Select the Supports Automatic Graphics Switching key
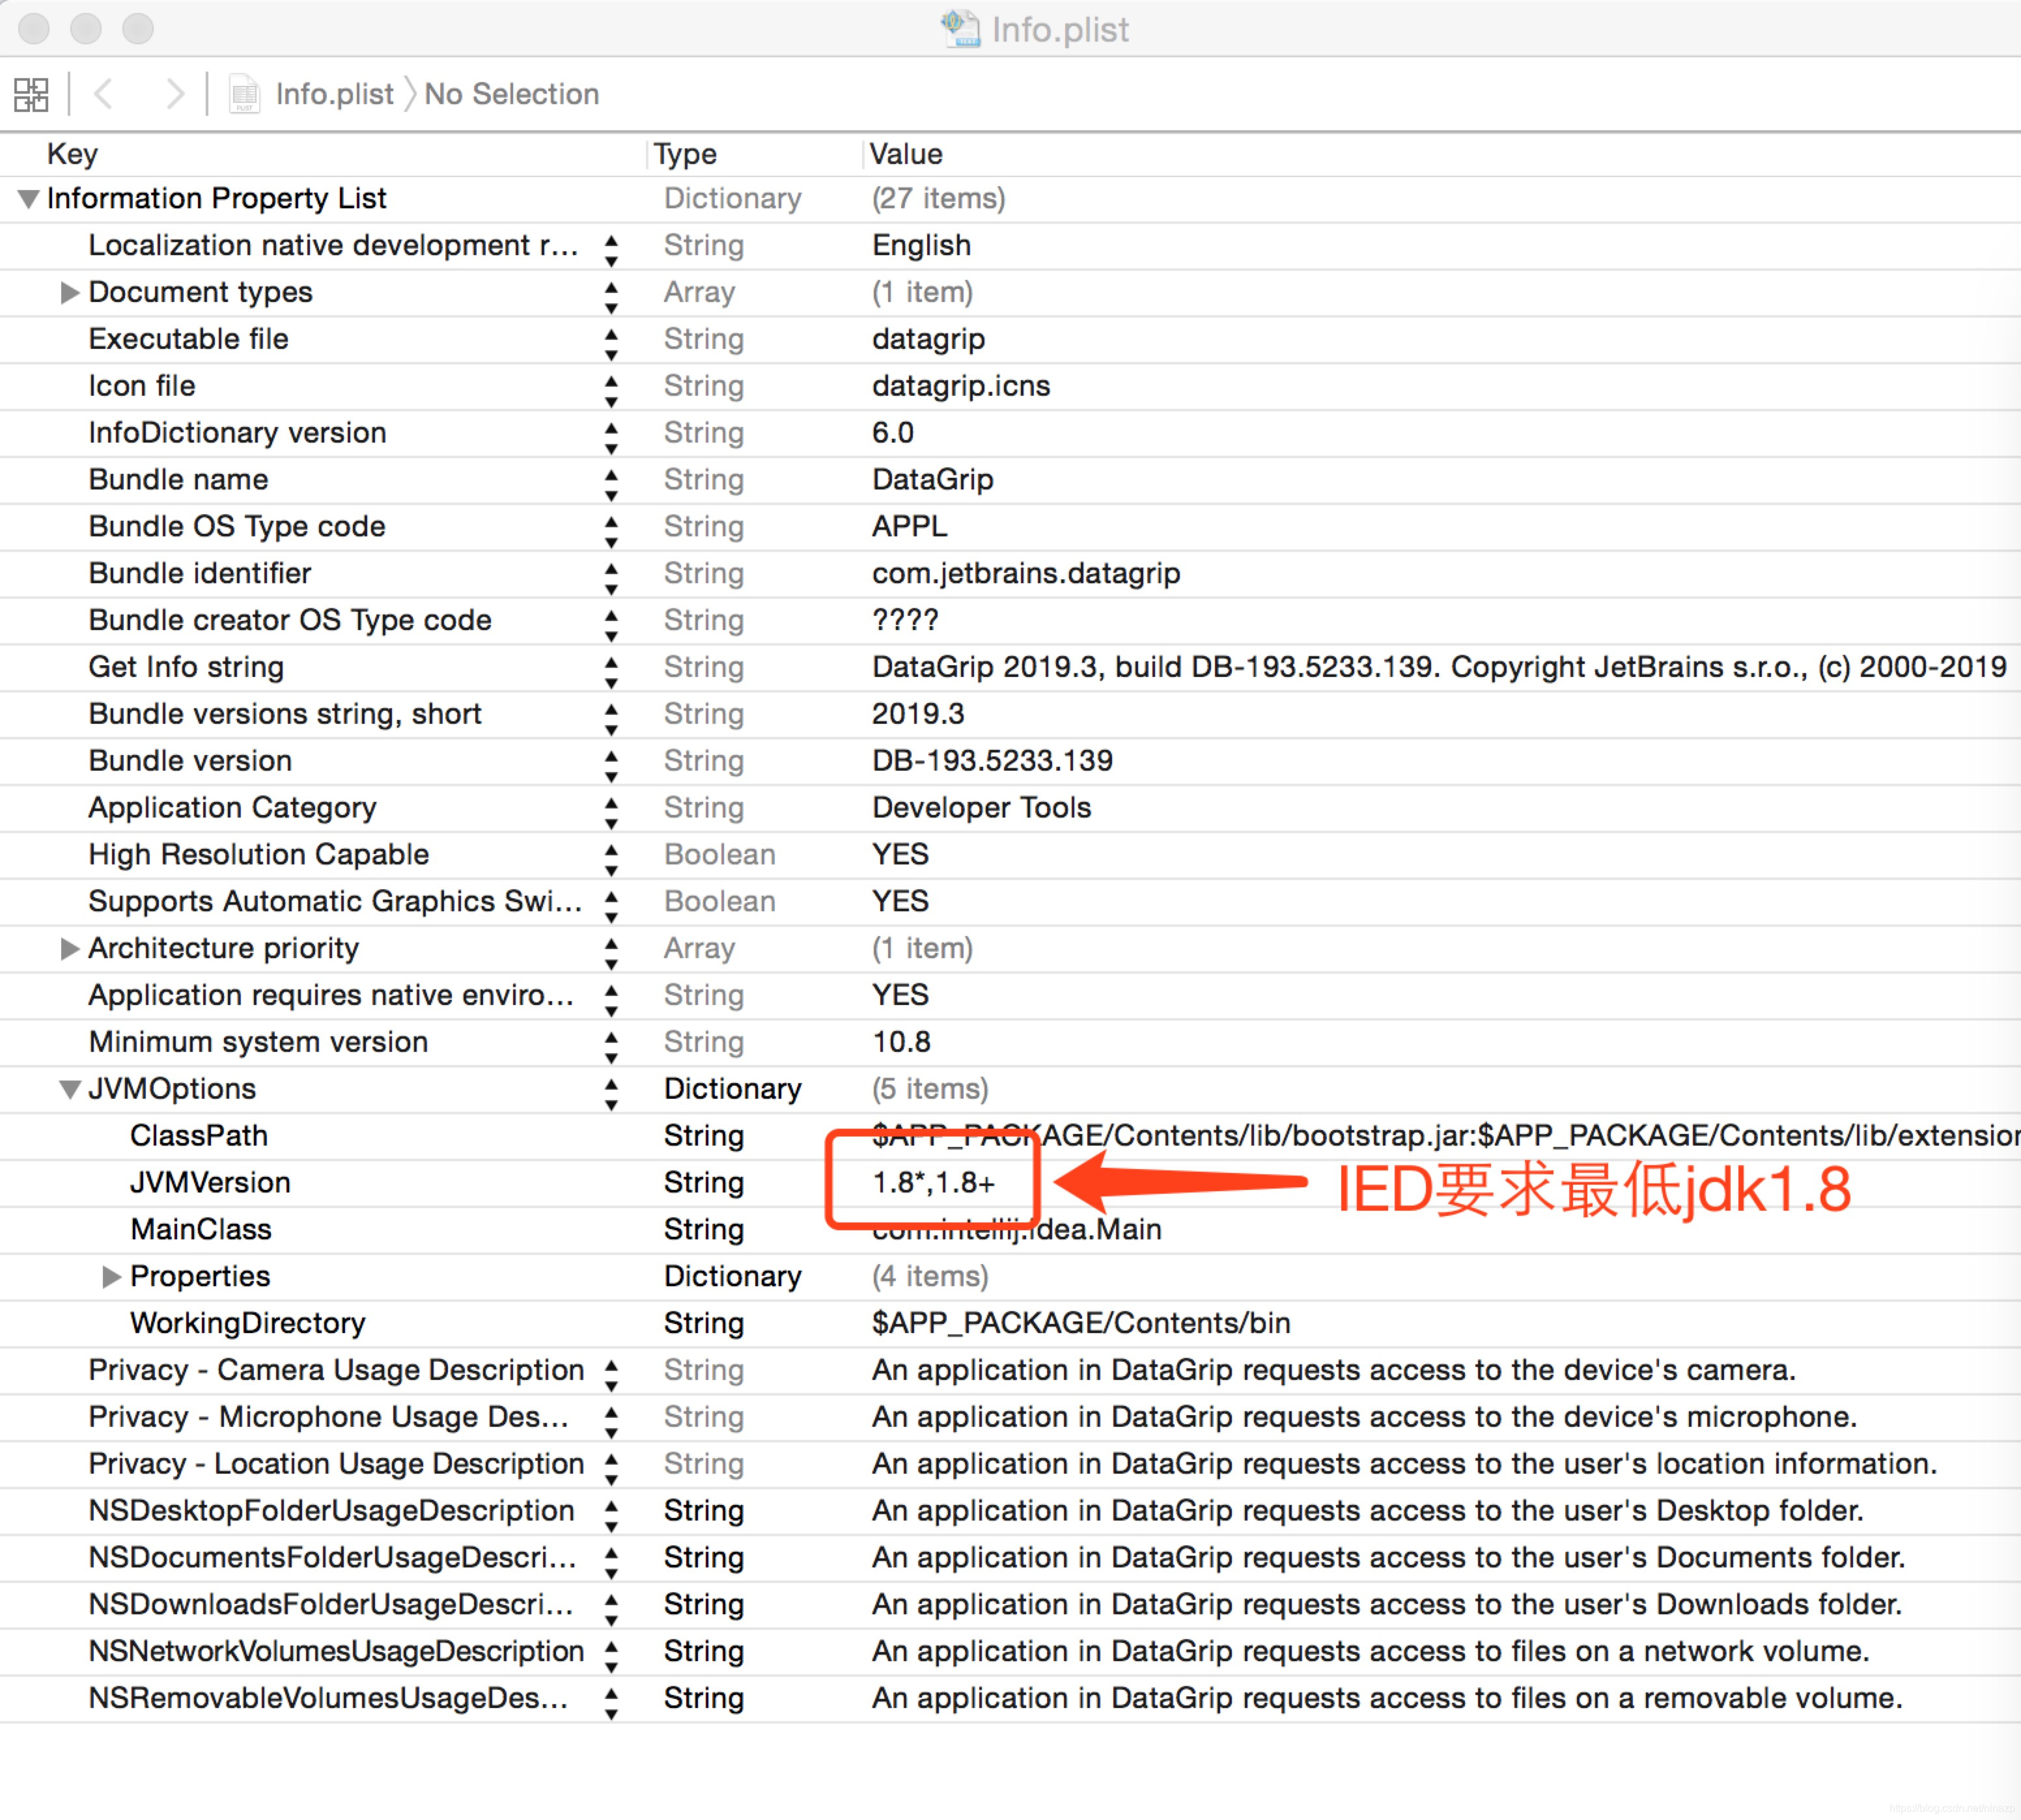2021x1820 pixels. point(335,901)
